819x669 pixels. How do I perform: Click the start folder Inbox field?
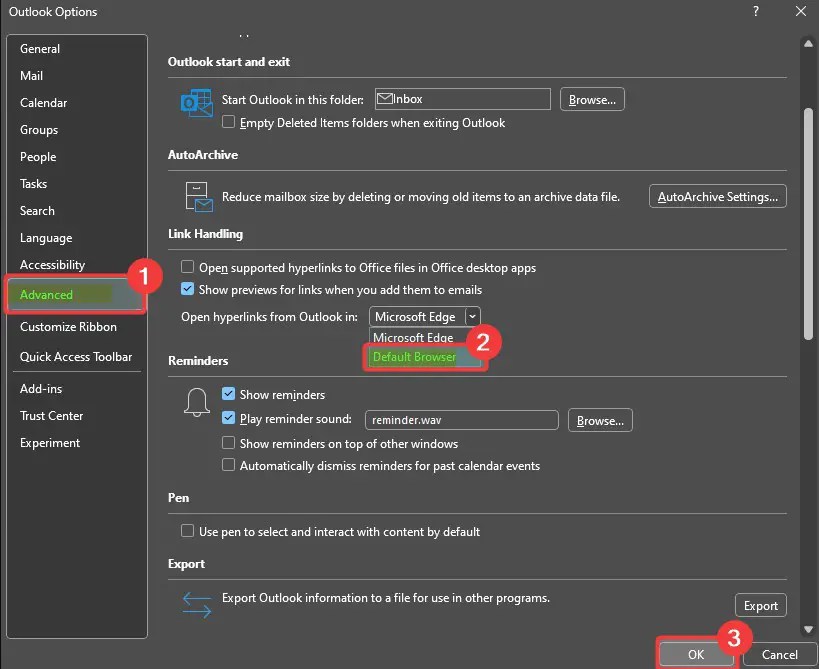click(x=463, y=99)
